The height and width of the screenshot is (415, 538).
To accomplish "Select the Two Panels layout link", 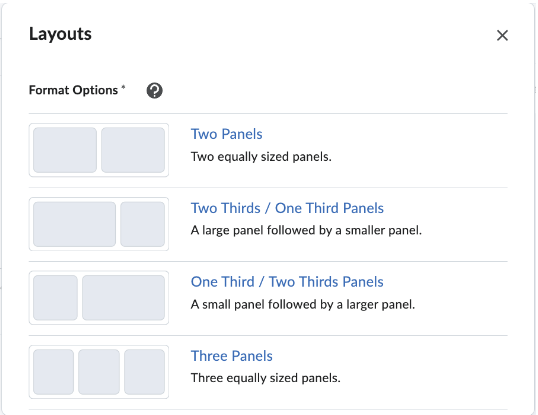I will (226, 134).
